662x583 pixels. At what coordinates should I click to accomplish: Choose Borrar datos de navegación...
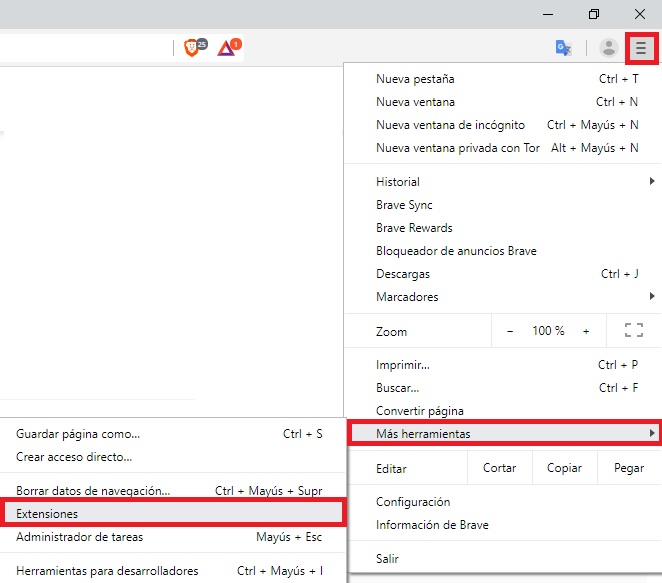point(172,491)
